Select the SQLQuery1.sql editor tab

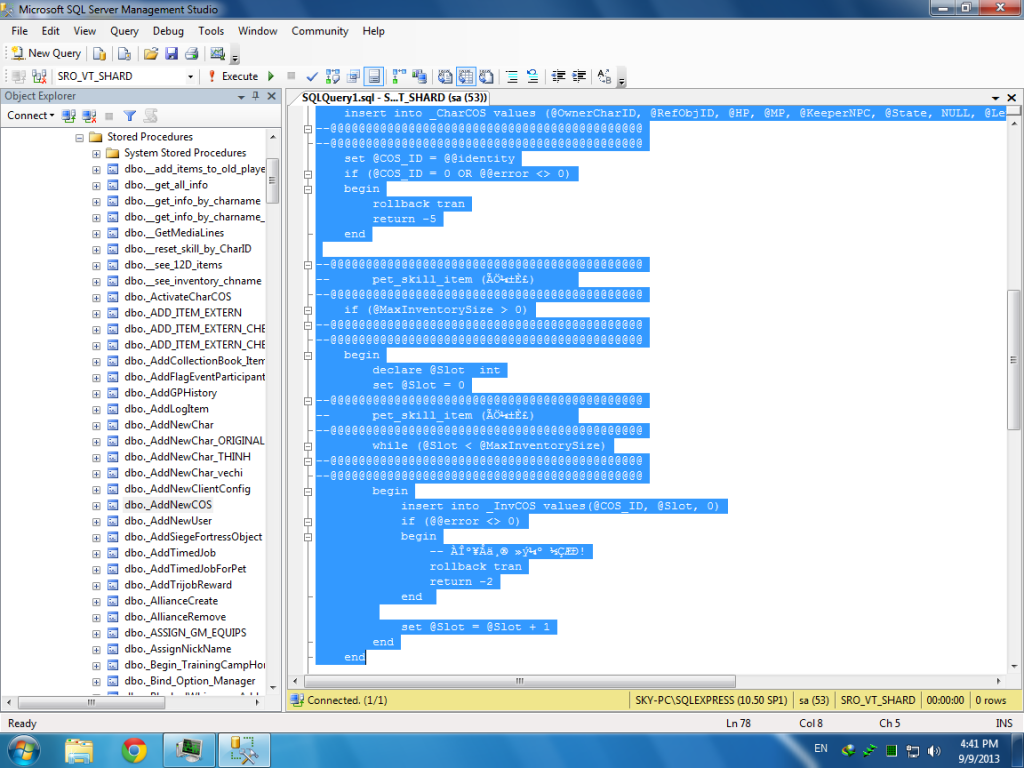[394, 97]
